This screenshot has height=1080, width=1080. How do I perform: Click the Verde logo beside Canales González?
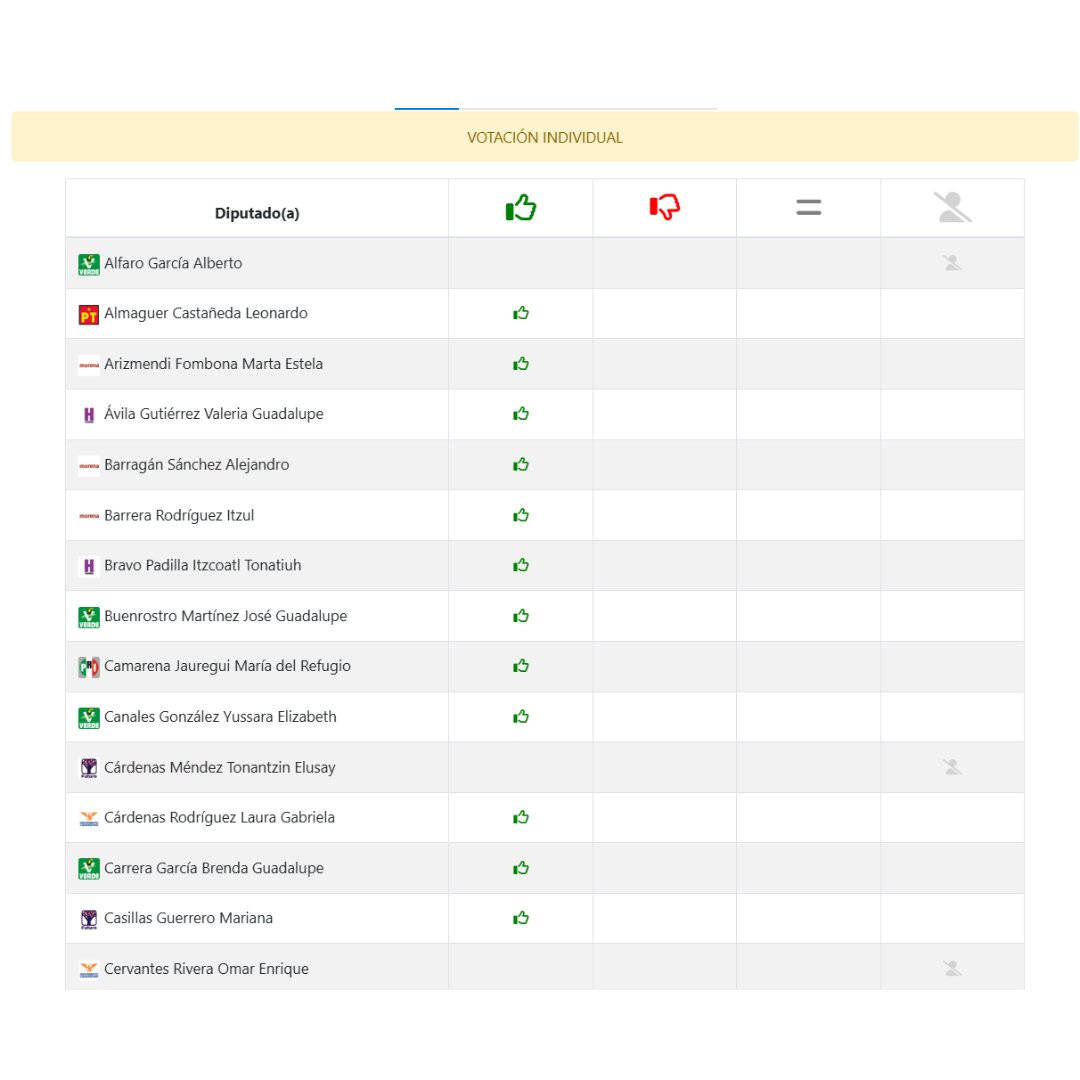pos(89,718)
